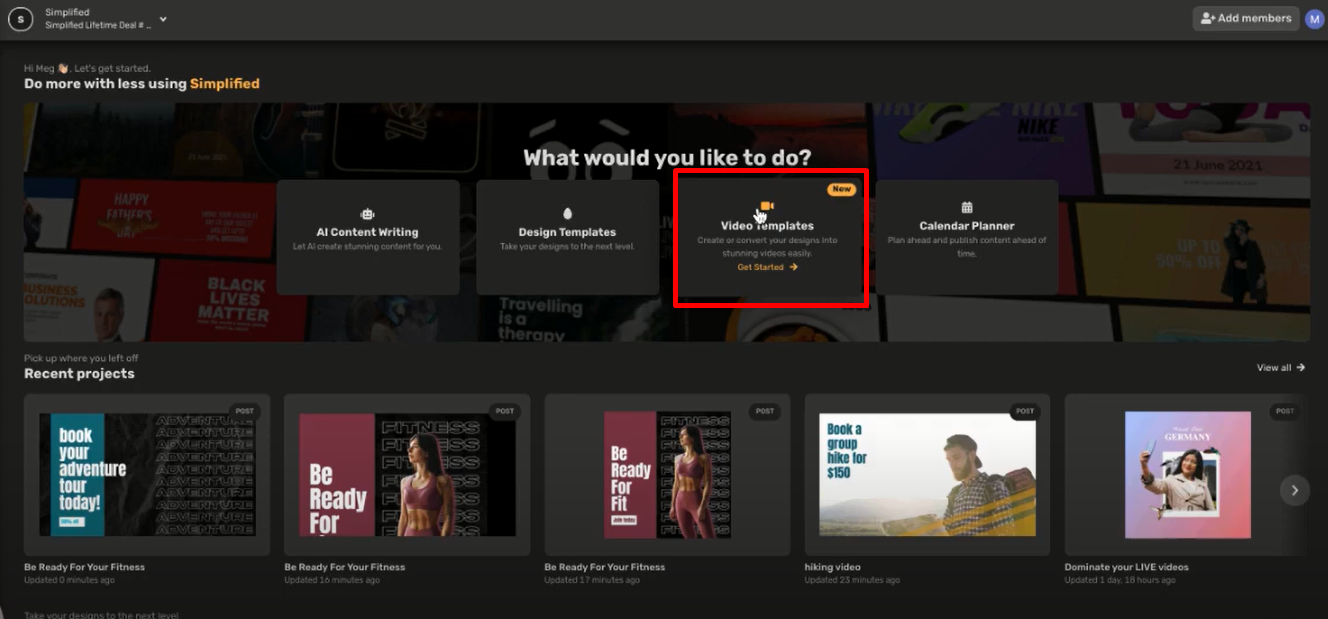This screenshot has width=1328, height=619.
Task: Open the Design Templates card
Action: coord(567,237)
